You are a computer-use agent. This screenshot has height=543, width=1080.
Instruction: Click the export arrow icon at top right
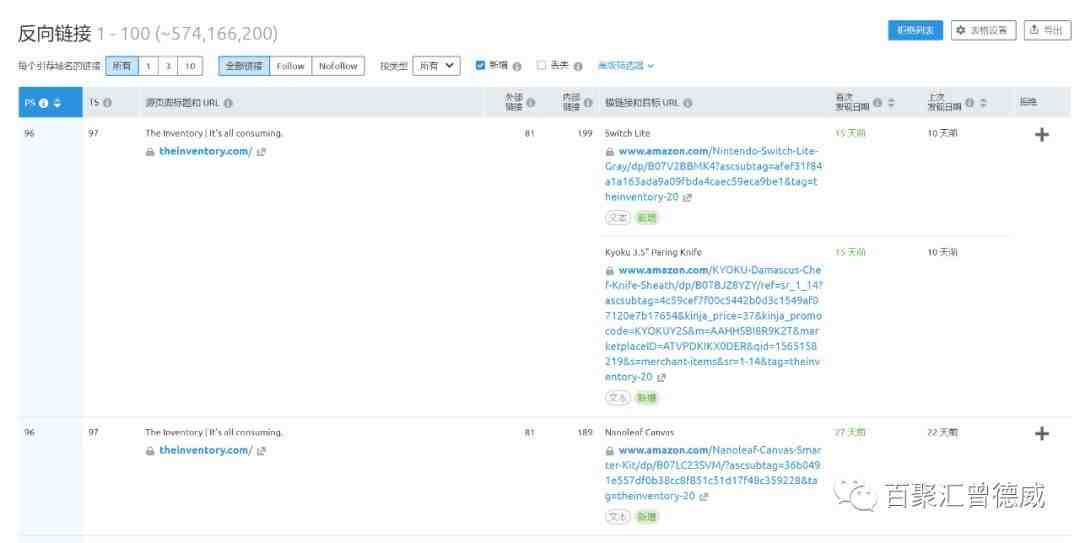point(1034,30)
